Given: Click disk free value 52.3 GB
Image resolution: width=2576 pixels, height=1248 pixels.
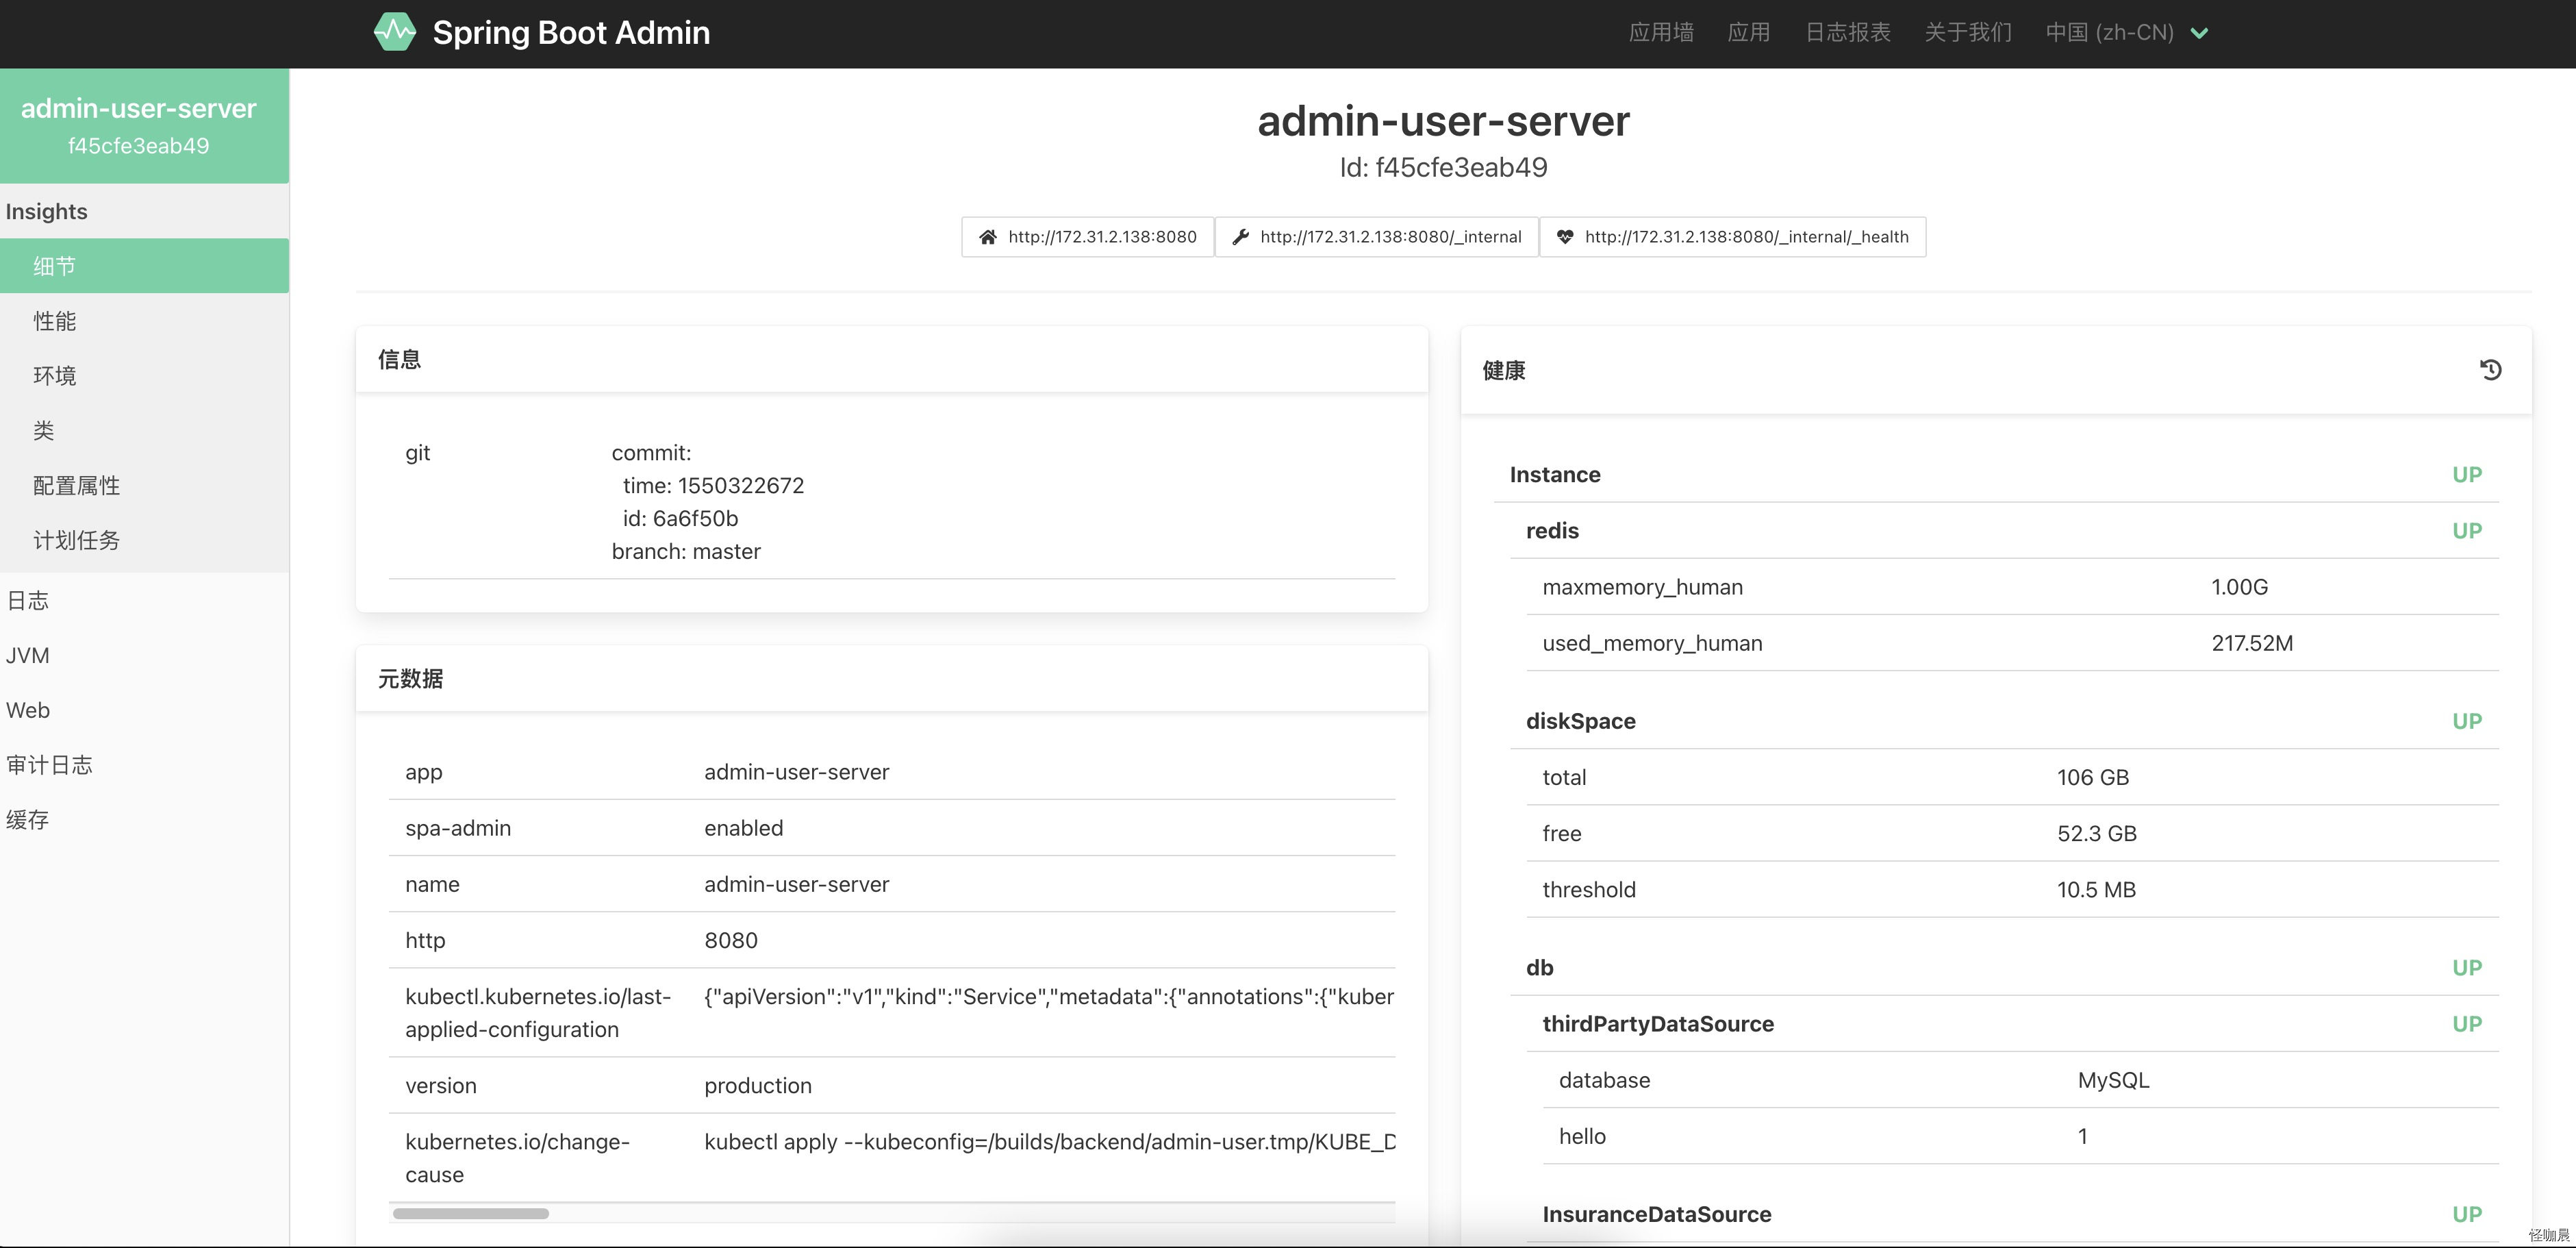Looking at the screenshot, I should [2096, 833].
